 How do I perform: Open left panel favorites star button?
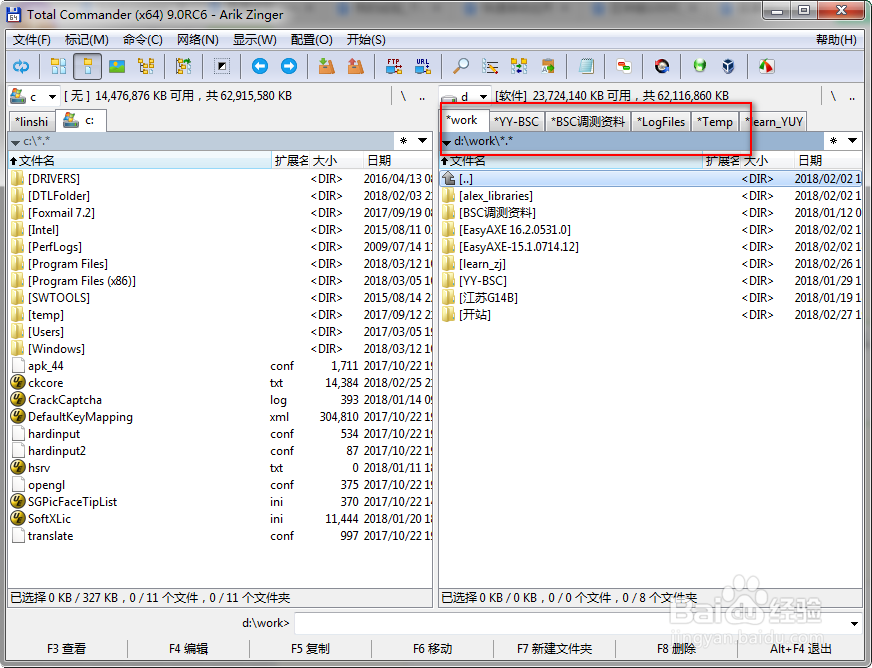(404, 141)
